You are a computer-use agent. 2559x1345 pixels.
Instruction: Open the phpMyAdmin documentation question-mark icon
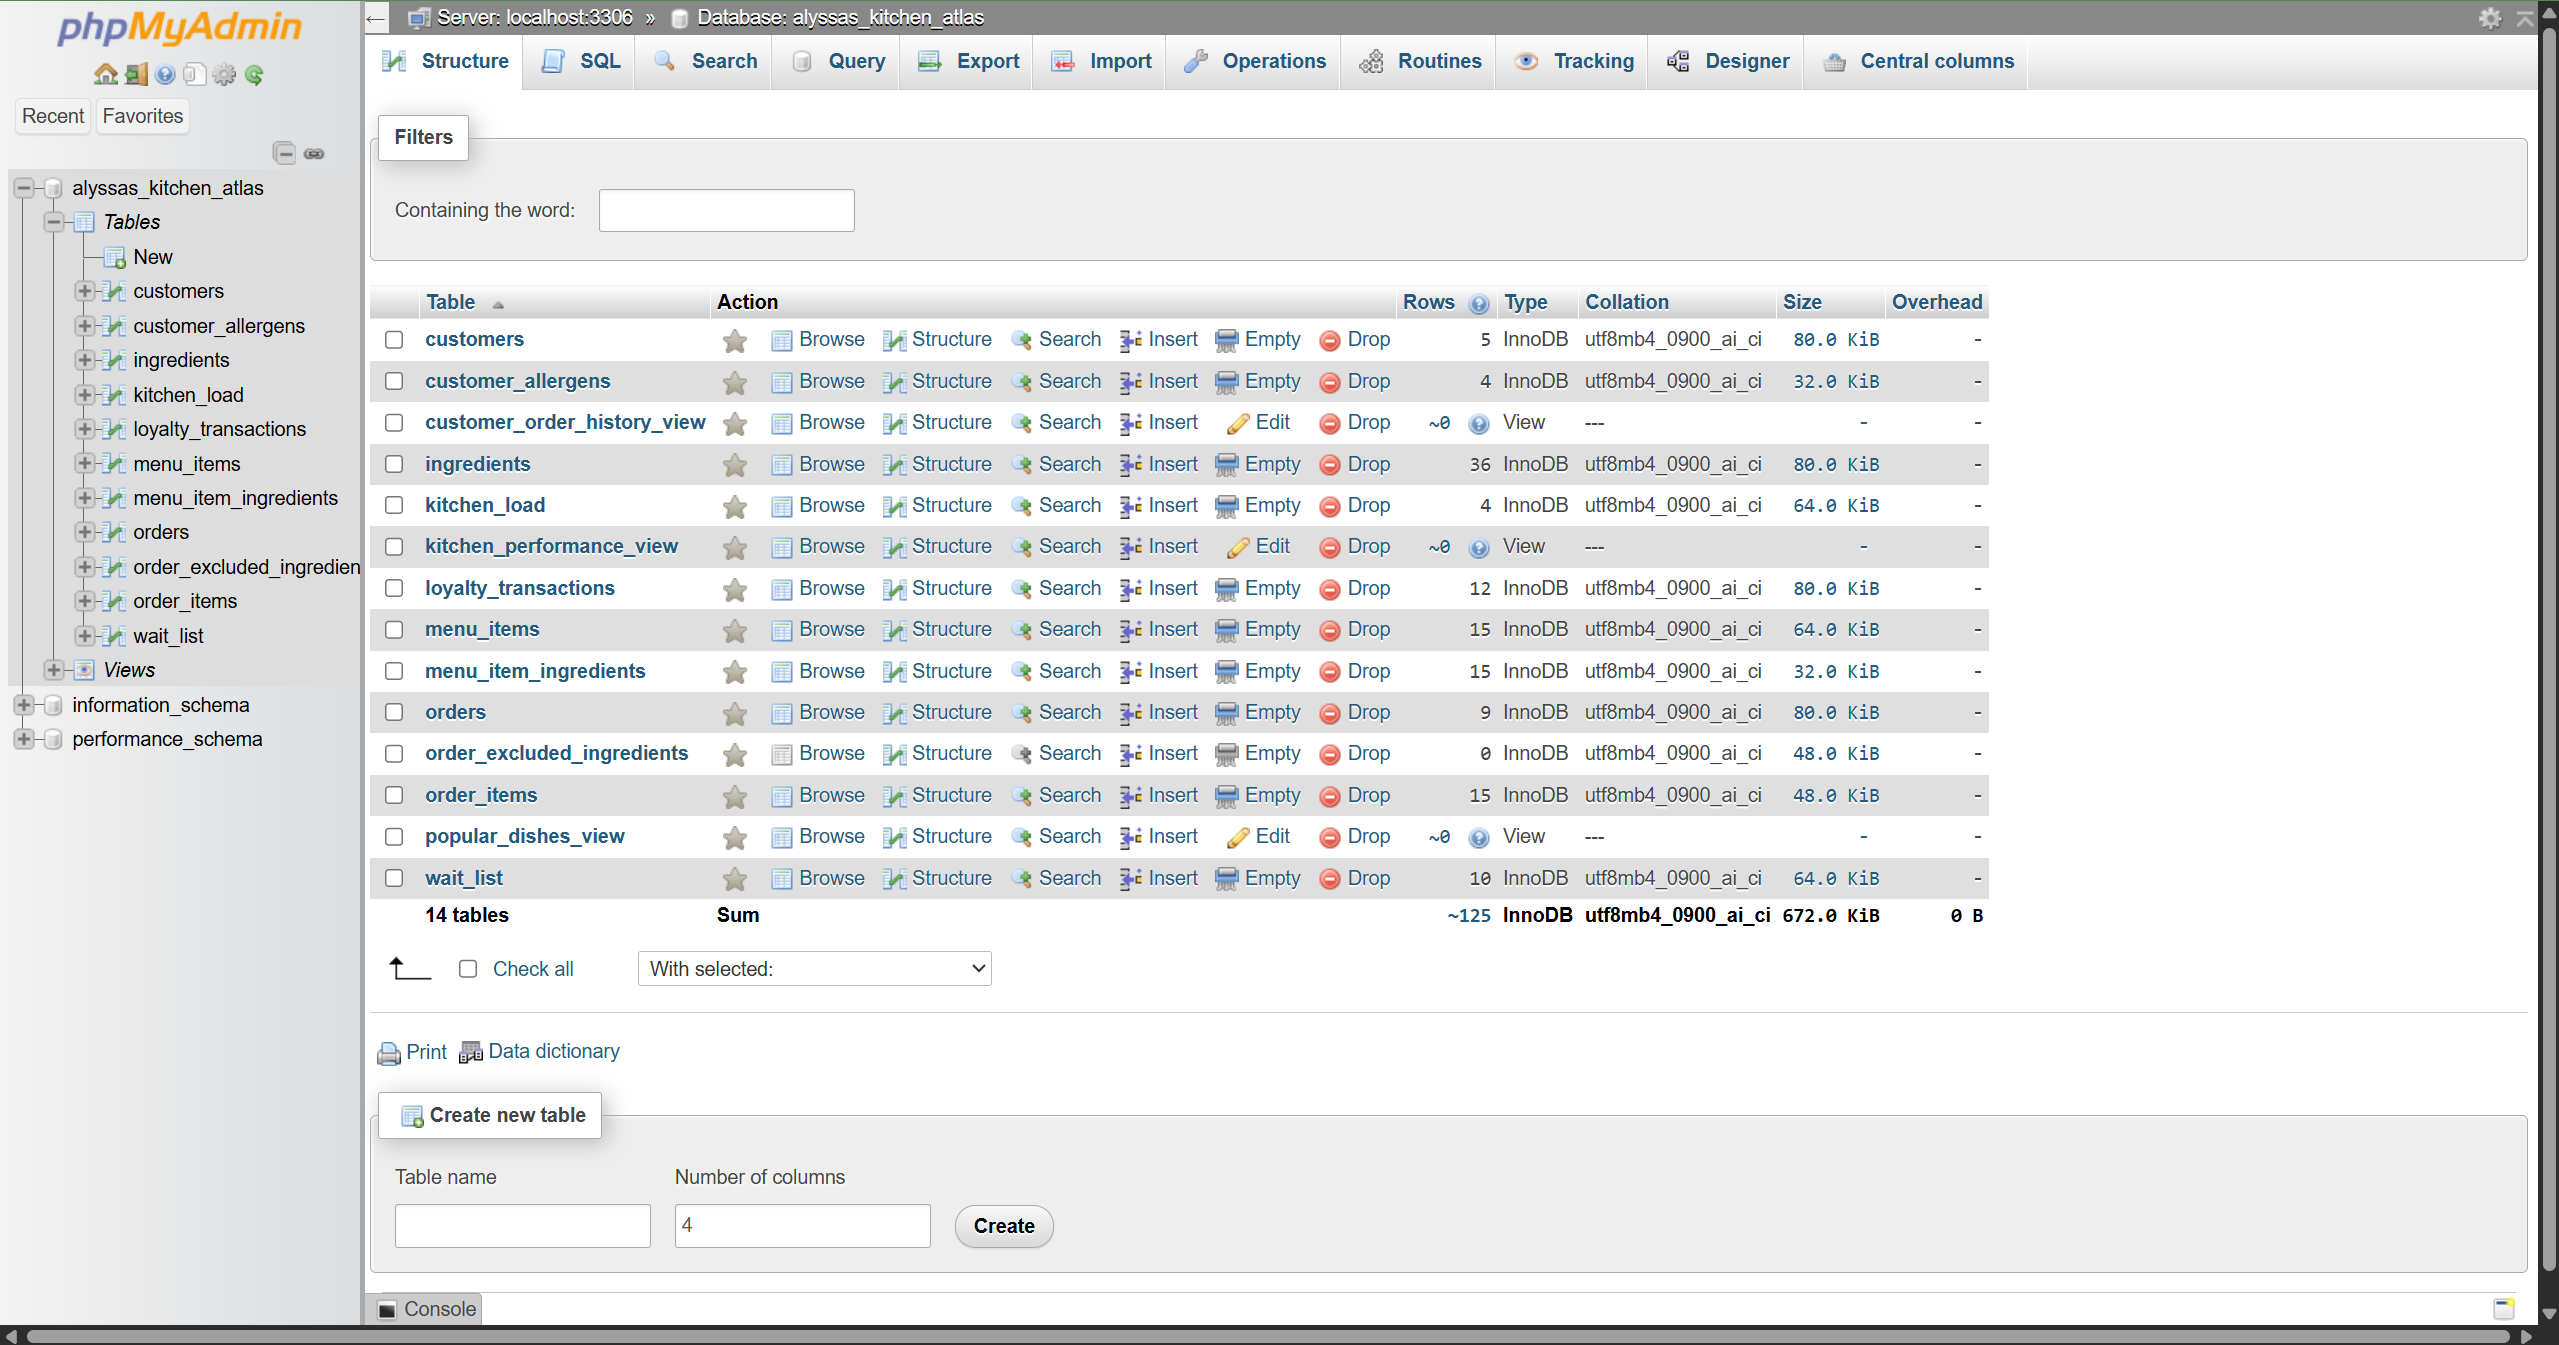165,74
